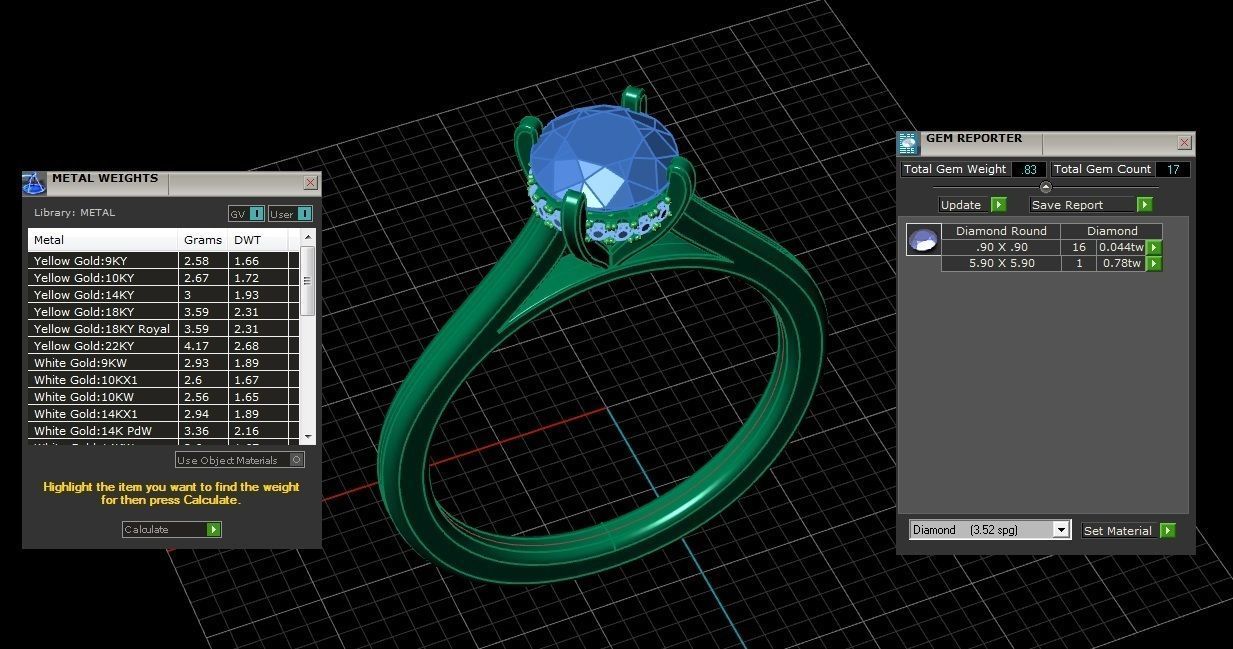
Task: Click the green arrow next to Set Material
Action: (1167, 531)
